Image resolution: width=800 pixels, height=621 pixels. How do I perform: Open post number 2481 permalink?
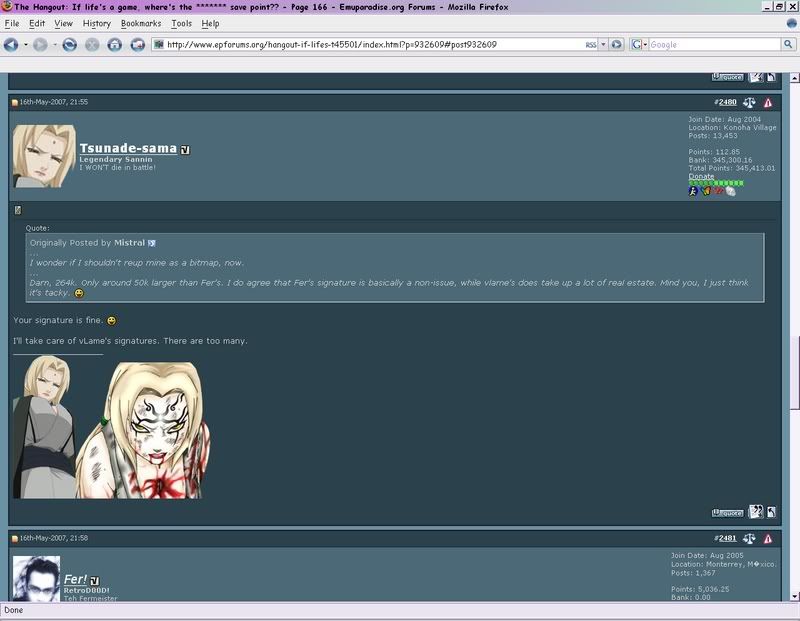tap(728, 538)
